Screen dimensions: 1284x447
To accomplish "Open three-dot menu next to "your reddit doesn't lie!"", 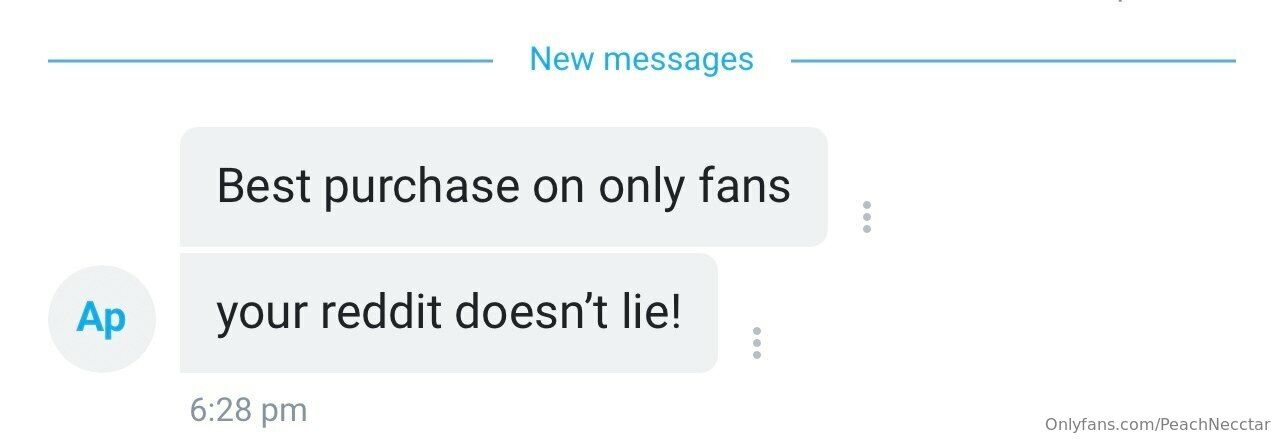I will click(757, 343).
